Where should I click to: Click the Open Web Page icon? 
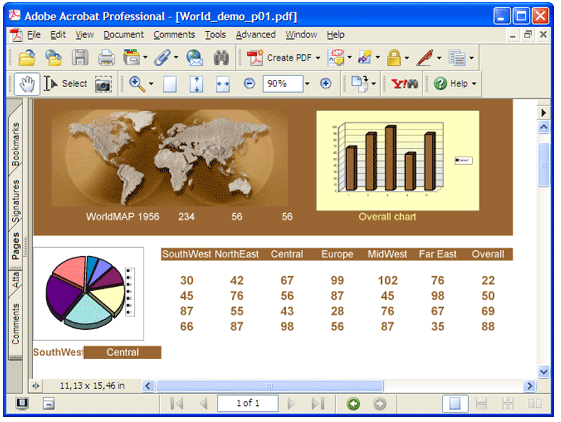coord(54,58)
